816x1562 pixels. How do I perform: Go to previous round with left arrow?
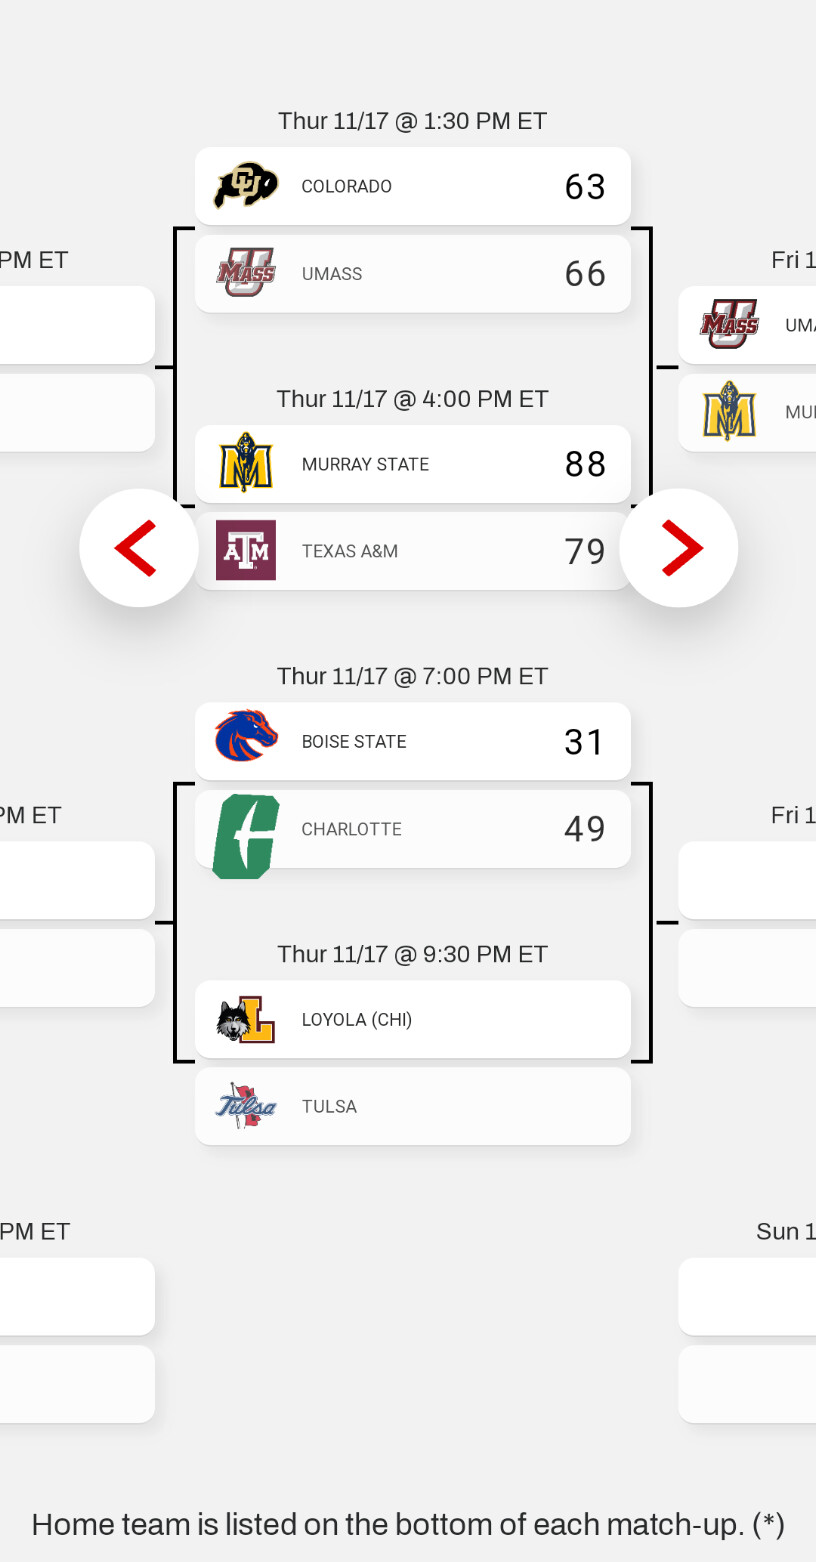pos(138,548)
